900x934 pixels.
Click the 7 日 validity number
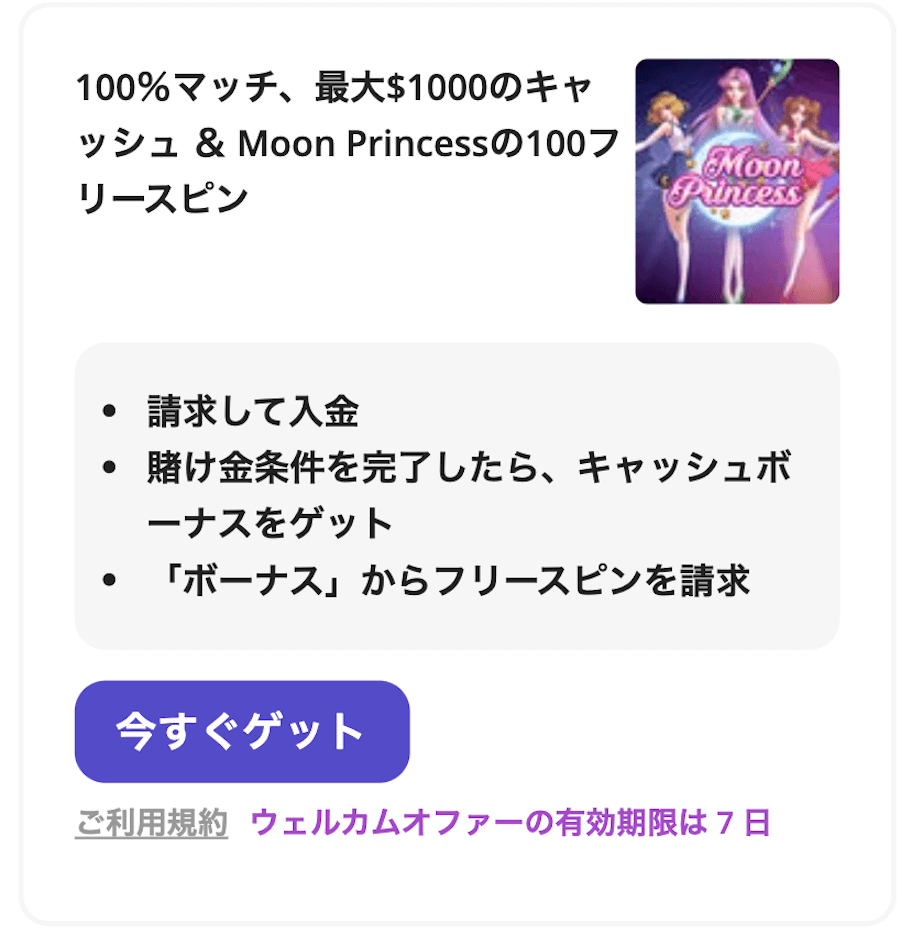pos(744,823)
